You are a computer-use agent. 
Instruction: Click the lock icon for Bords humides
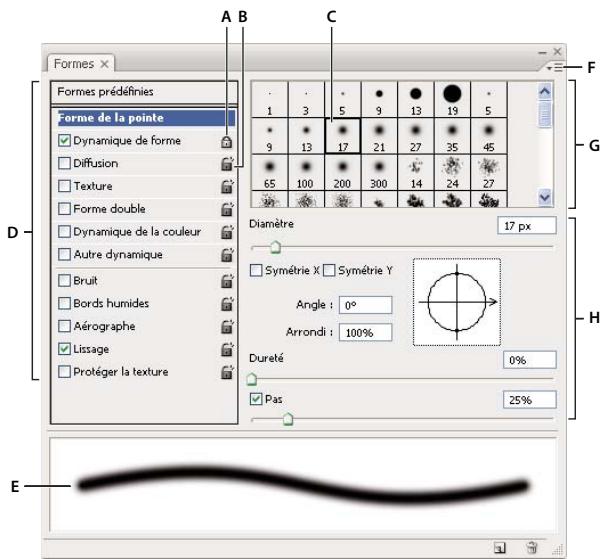[x=227, y=304]
